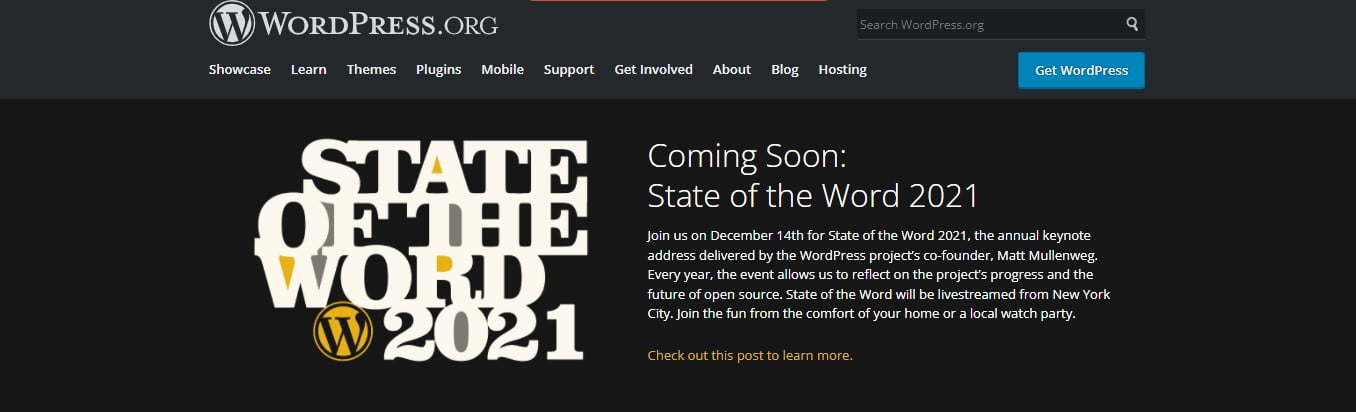The width and height of the screenshot is (1356, 412).
Task: Visit the Blog navigation link
Action: point(785,70)
